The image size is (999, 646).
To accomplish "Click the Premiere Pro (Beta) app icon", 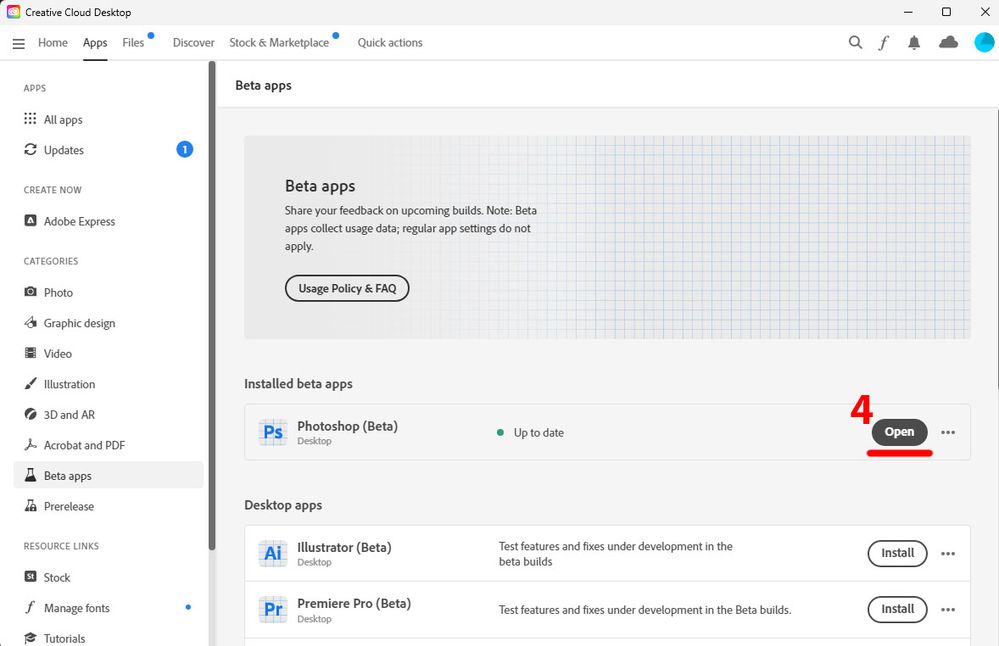I will [272, 610].
